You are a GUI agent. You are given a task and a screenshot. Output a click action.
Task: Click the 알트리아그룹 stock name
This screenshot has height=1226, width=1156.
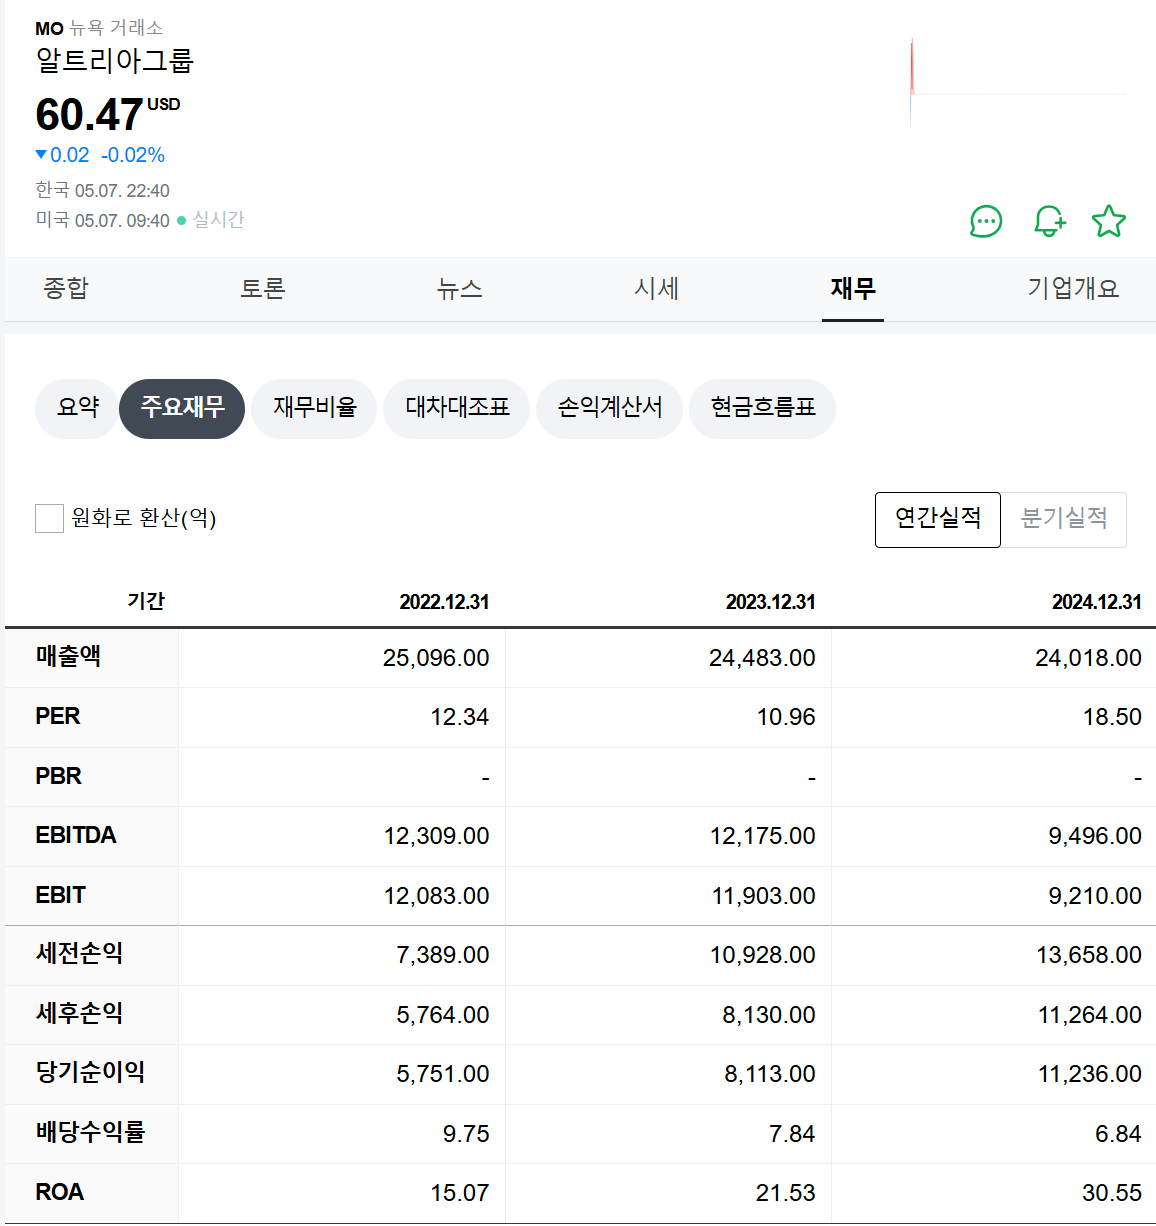pyautogui.click(x=114, y=61)
